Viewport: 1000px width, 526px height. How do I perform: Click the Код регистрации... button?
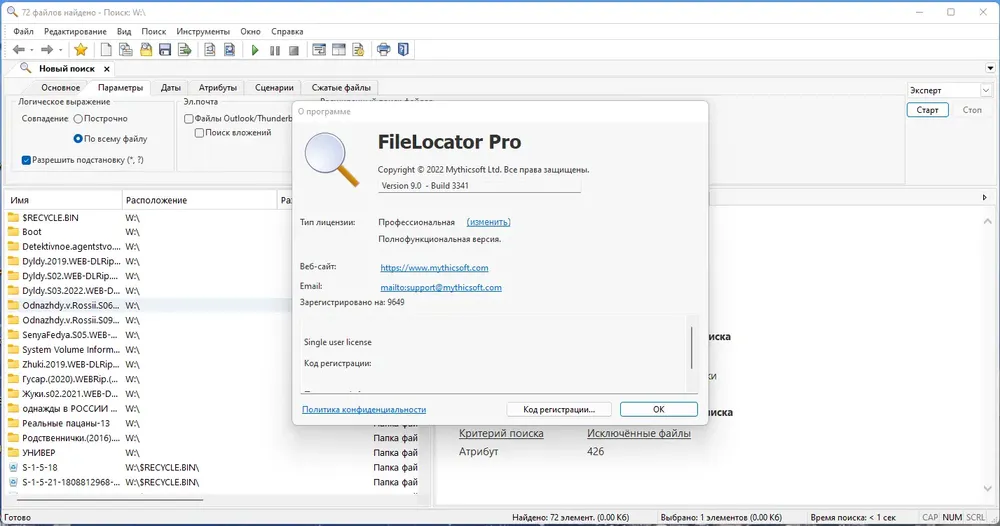[559, 409]
